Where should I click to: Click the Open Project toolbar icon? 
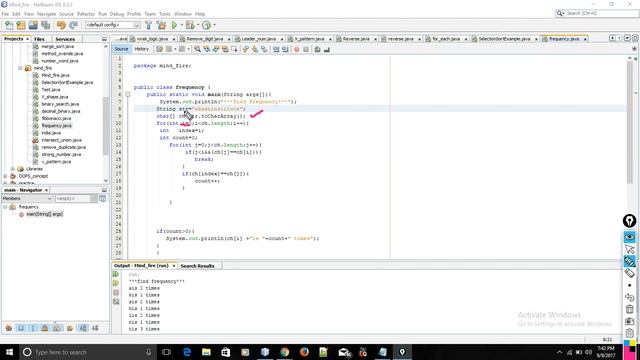33,25
